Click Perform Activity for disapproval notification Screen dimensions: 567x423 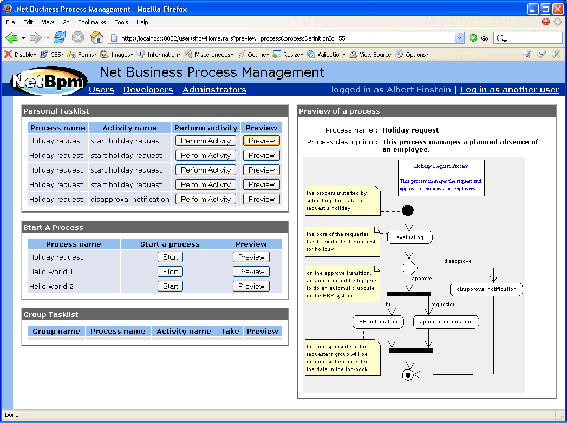pos(206,199)
